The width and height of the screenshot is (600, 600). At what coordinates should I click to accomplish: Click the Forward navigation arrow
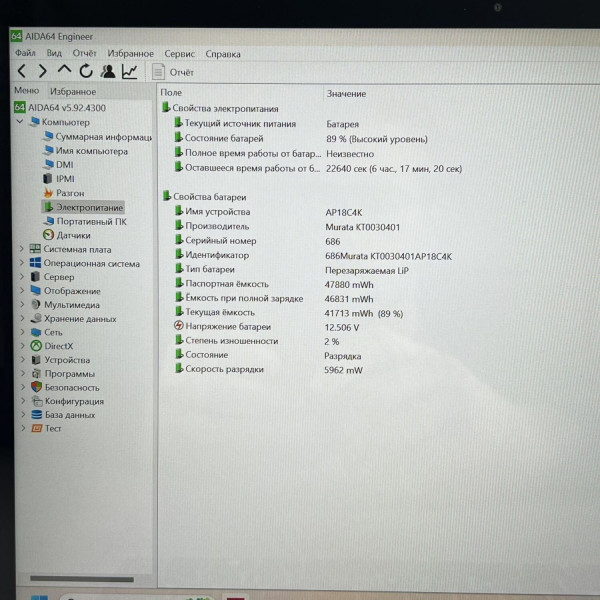click(43, 71)
